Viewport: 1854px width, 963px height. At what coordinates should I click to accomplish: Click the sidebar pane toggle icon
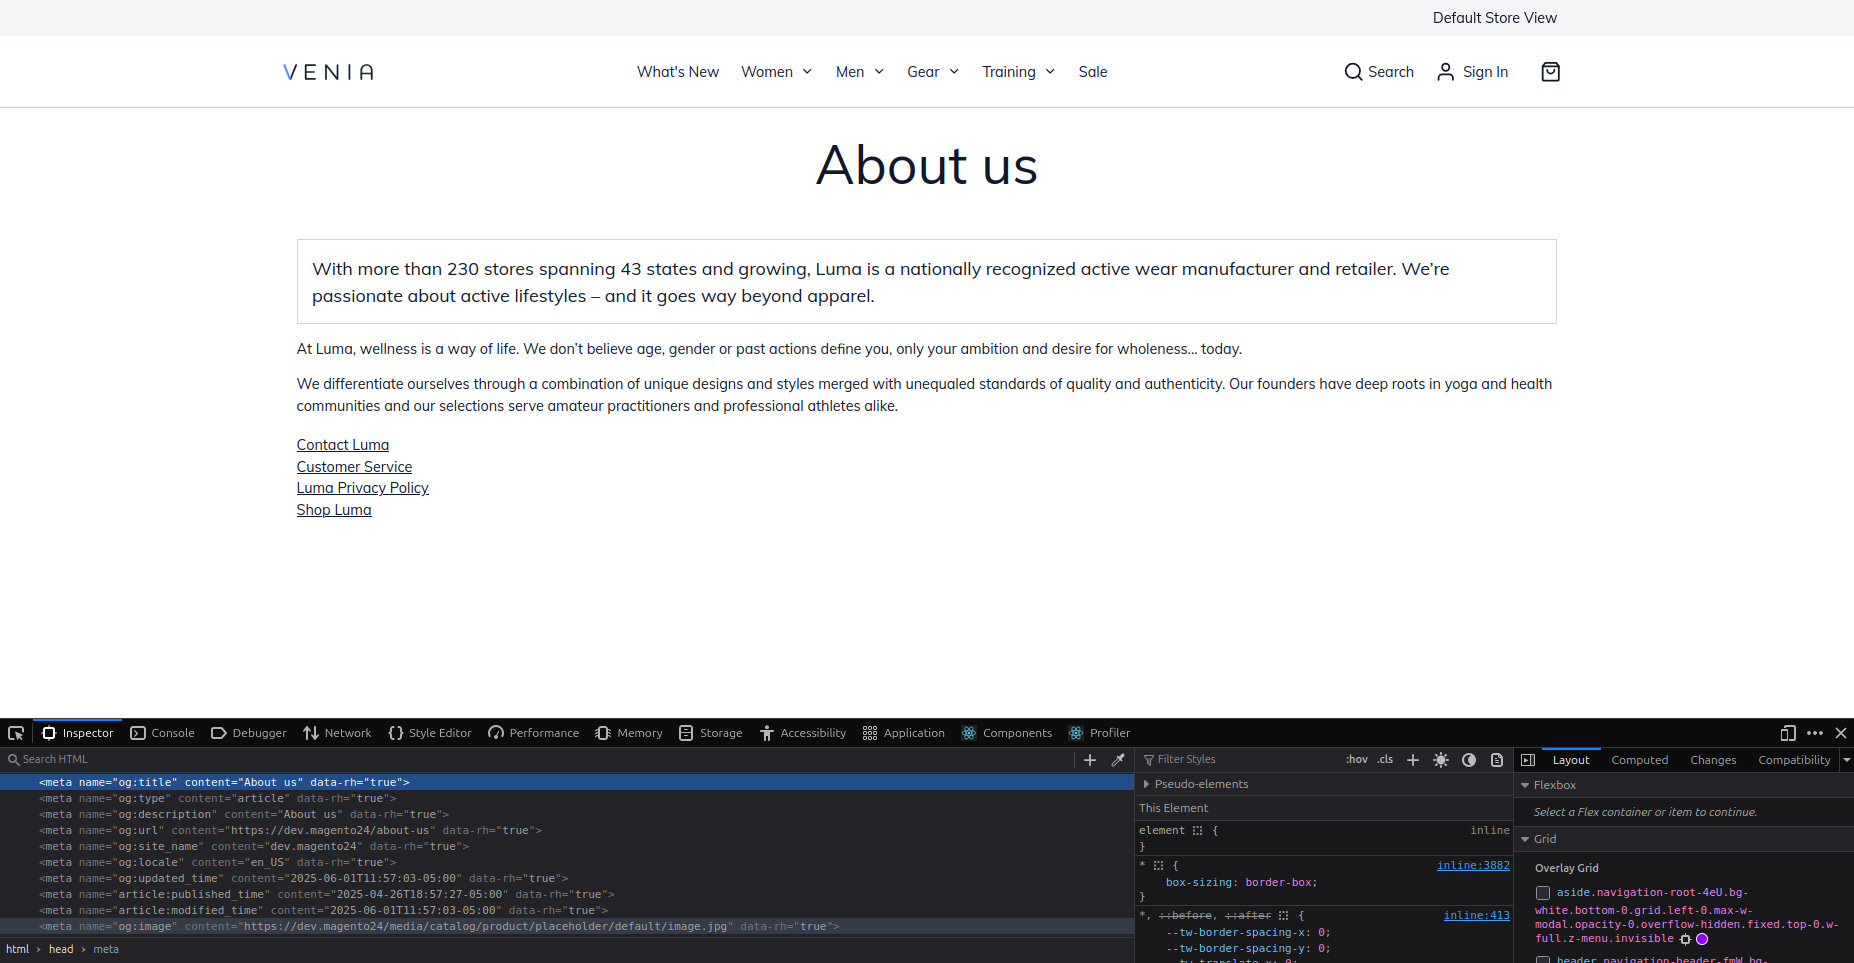click(x=1528, y=760)
